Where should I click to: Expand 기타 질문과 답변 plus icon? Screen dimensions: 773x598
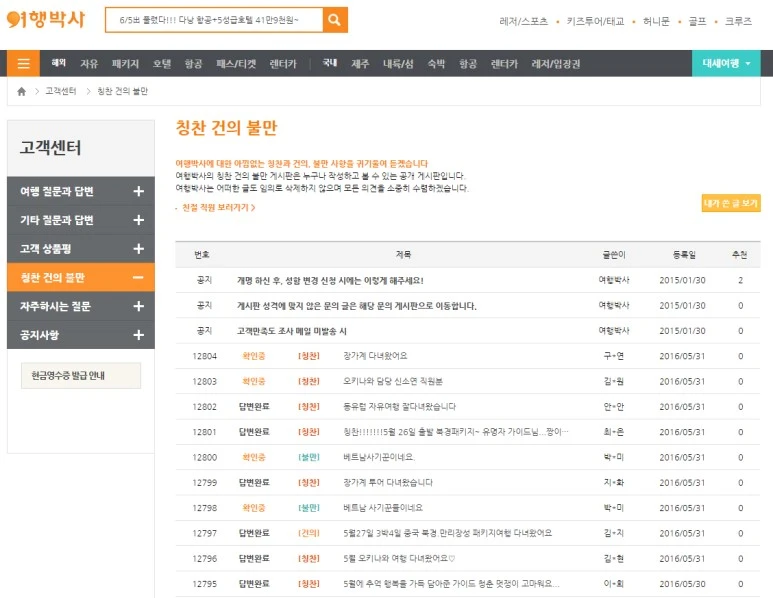139,220
